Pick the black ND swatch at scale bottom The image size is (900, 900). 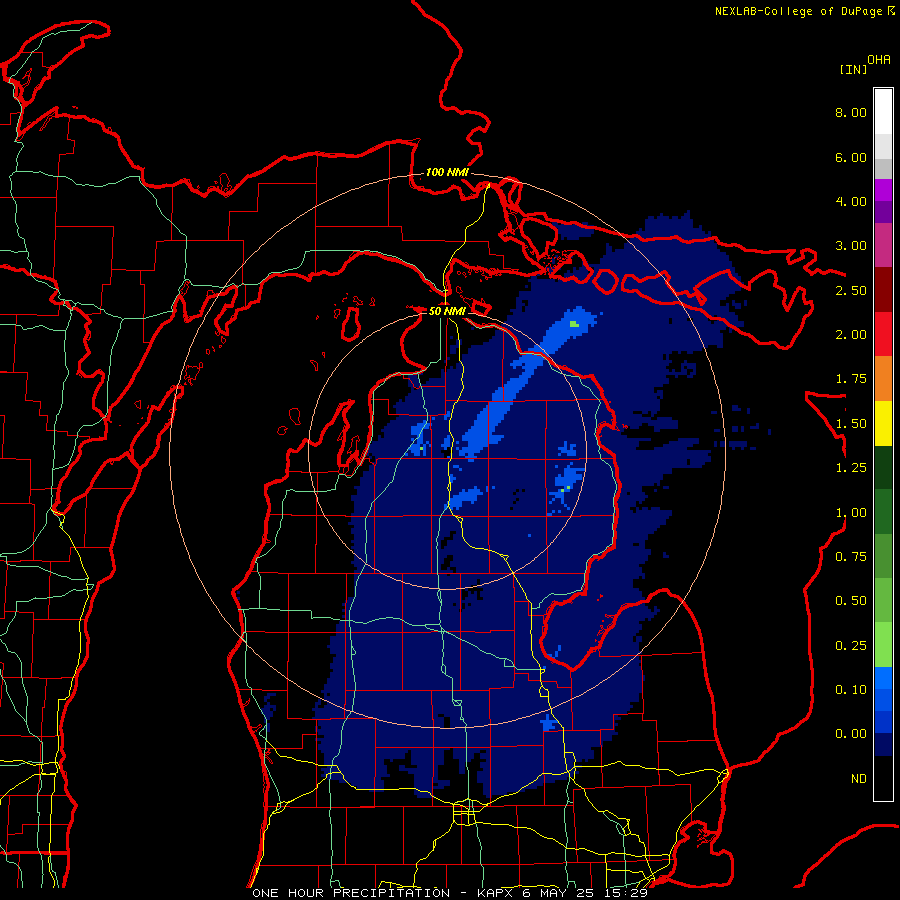[883, 778]
